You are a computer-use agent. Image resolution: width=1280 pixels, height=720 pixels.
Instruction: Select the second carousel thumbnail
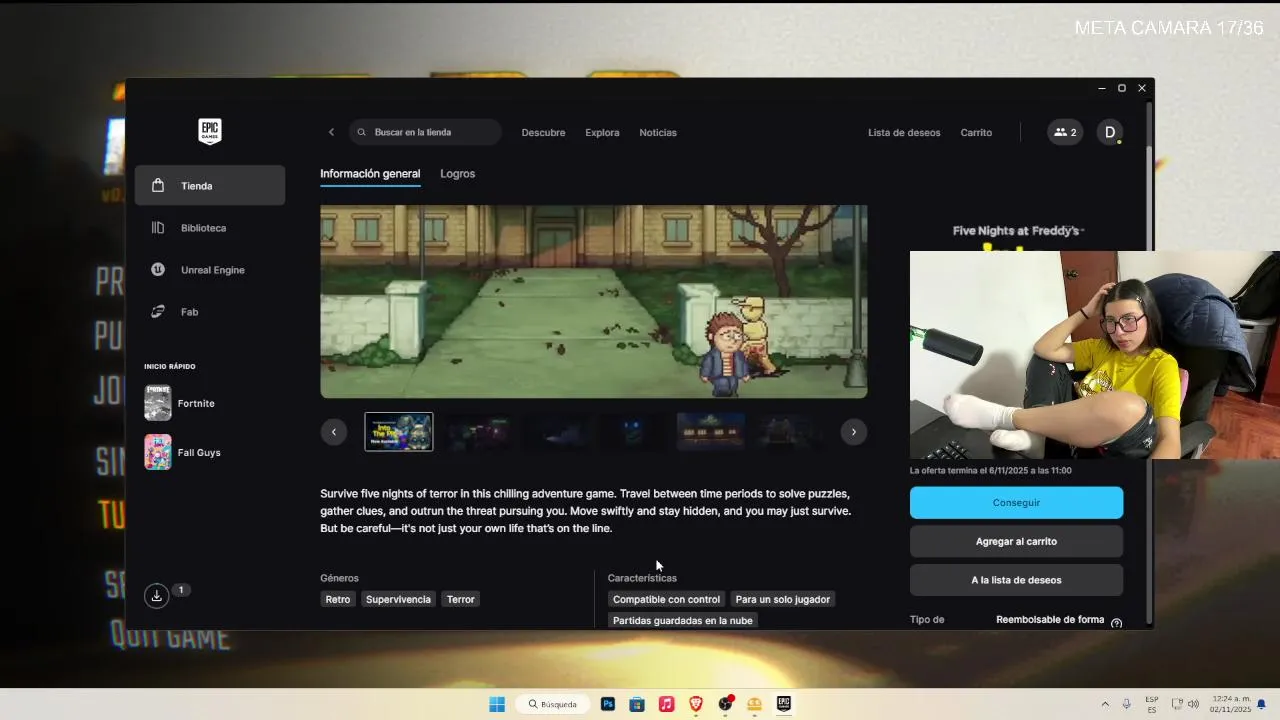pos(477,432)
